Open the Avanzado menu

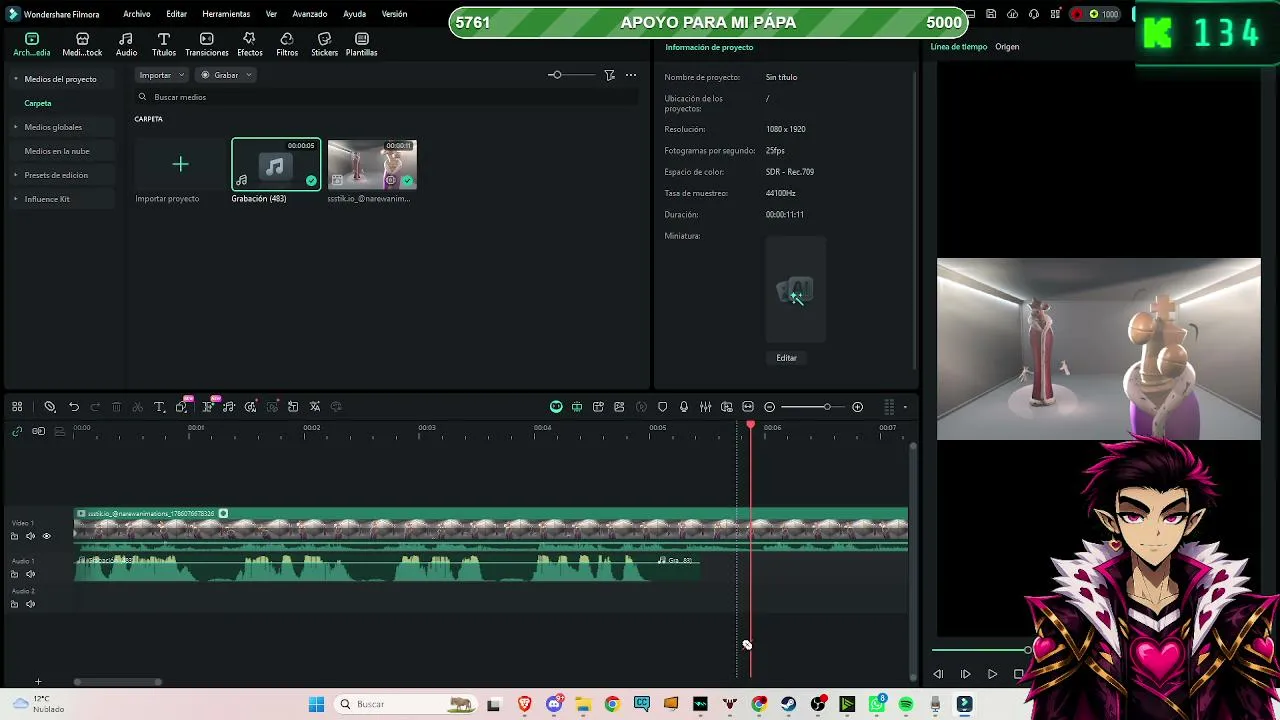click(310, 14)
